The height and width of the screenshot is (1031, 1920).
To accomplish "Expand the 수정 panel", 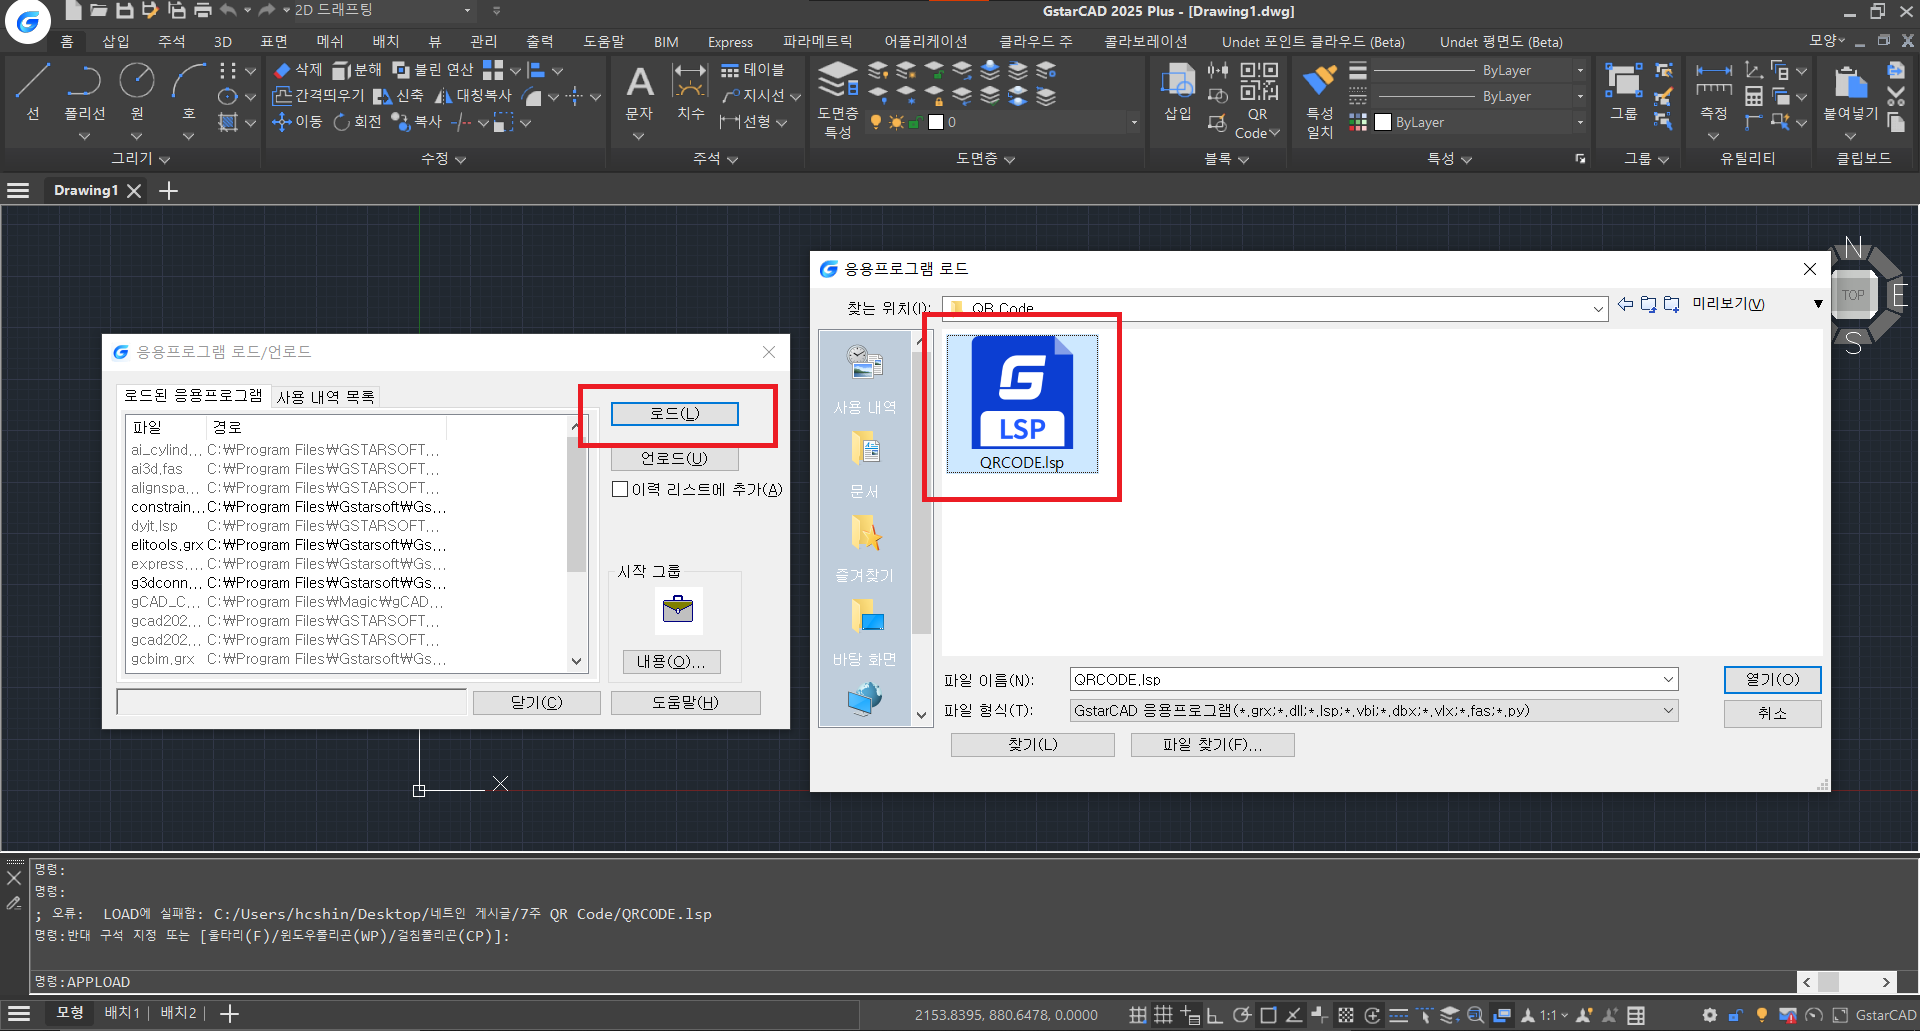I will tap(443, 158).
